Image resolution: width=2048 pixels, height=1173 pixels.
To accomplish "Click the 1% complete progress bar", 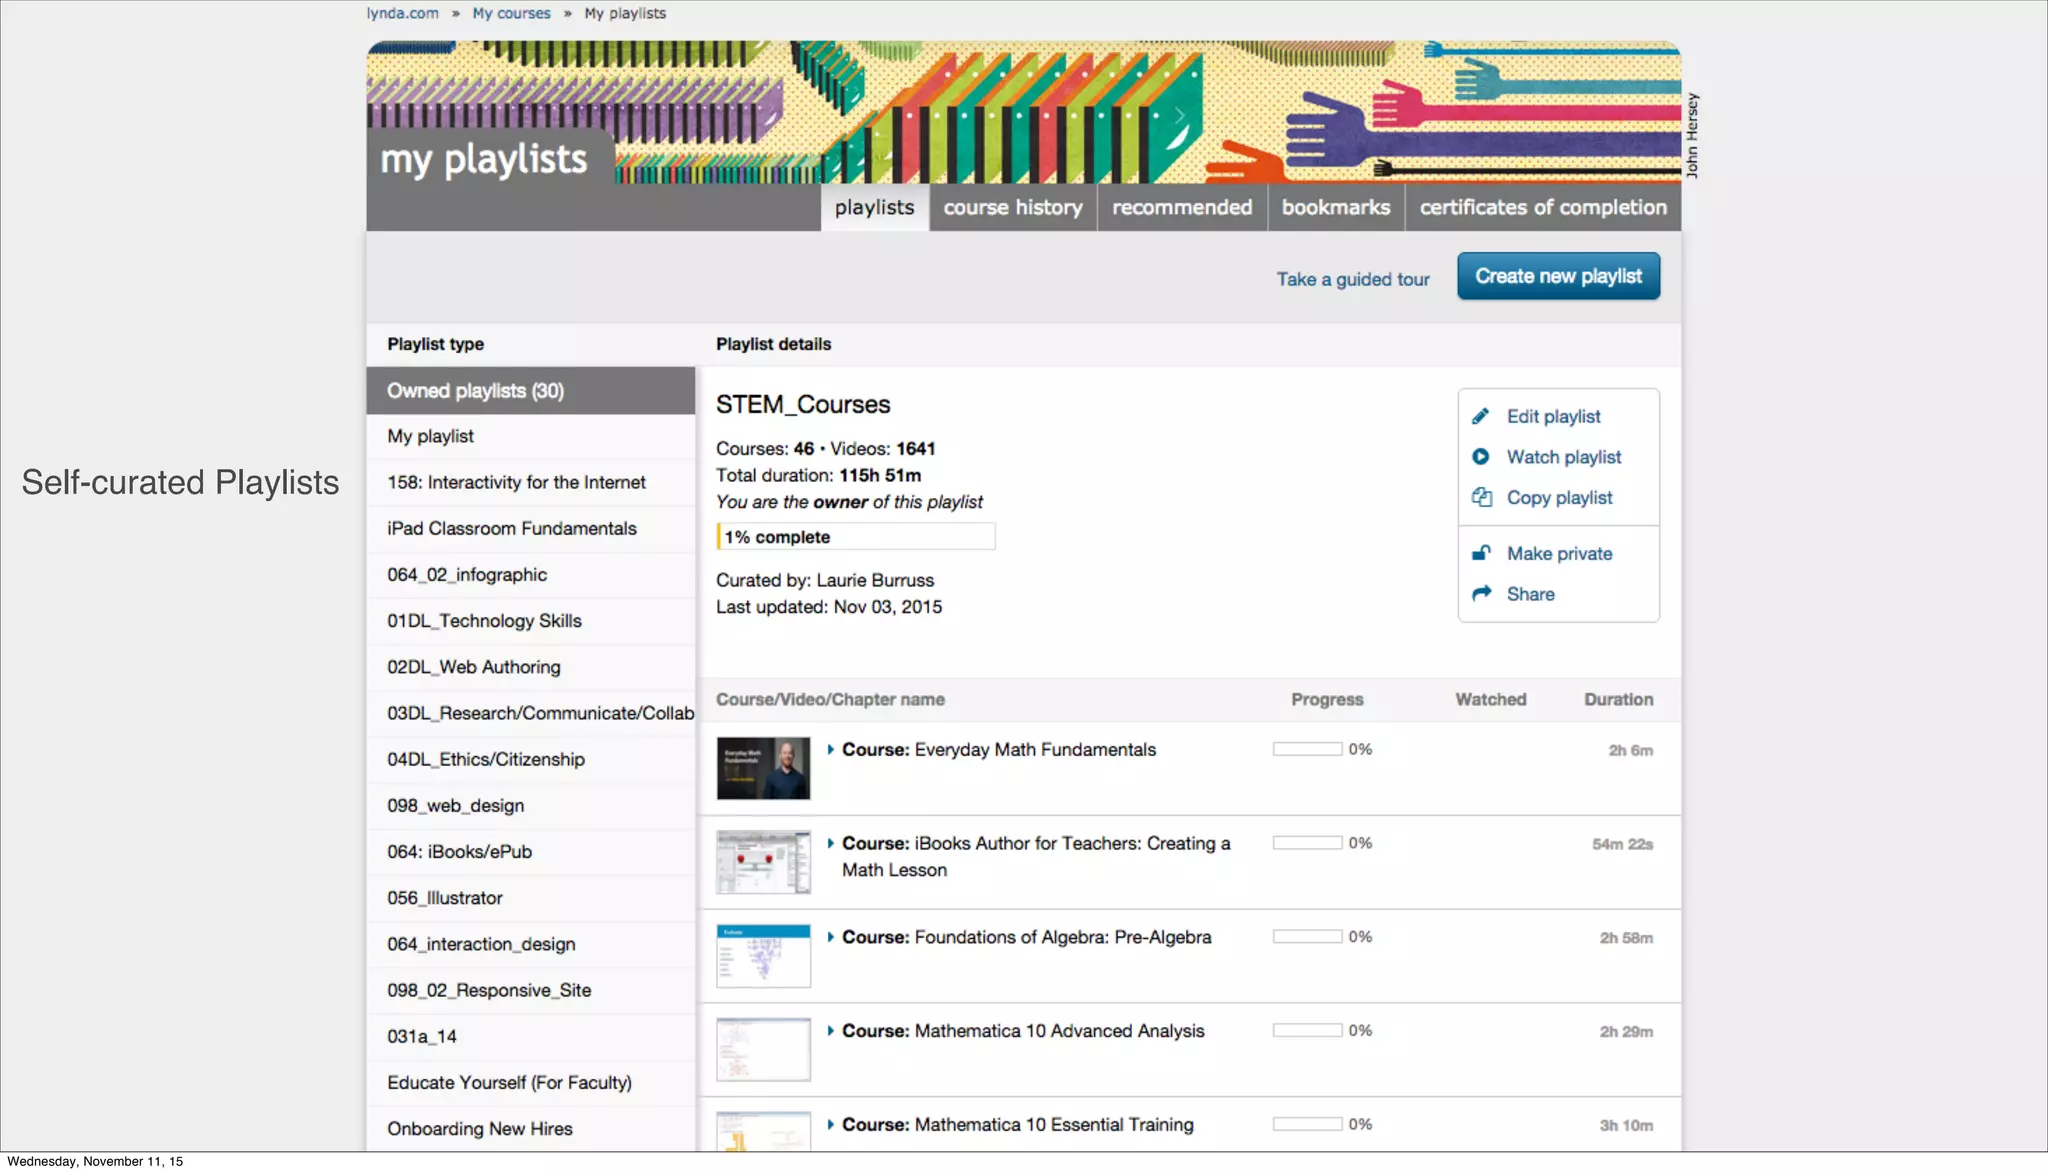I will (x=855, y=537).
